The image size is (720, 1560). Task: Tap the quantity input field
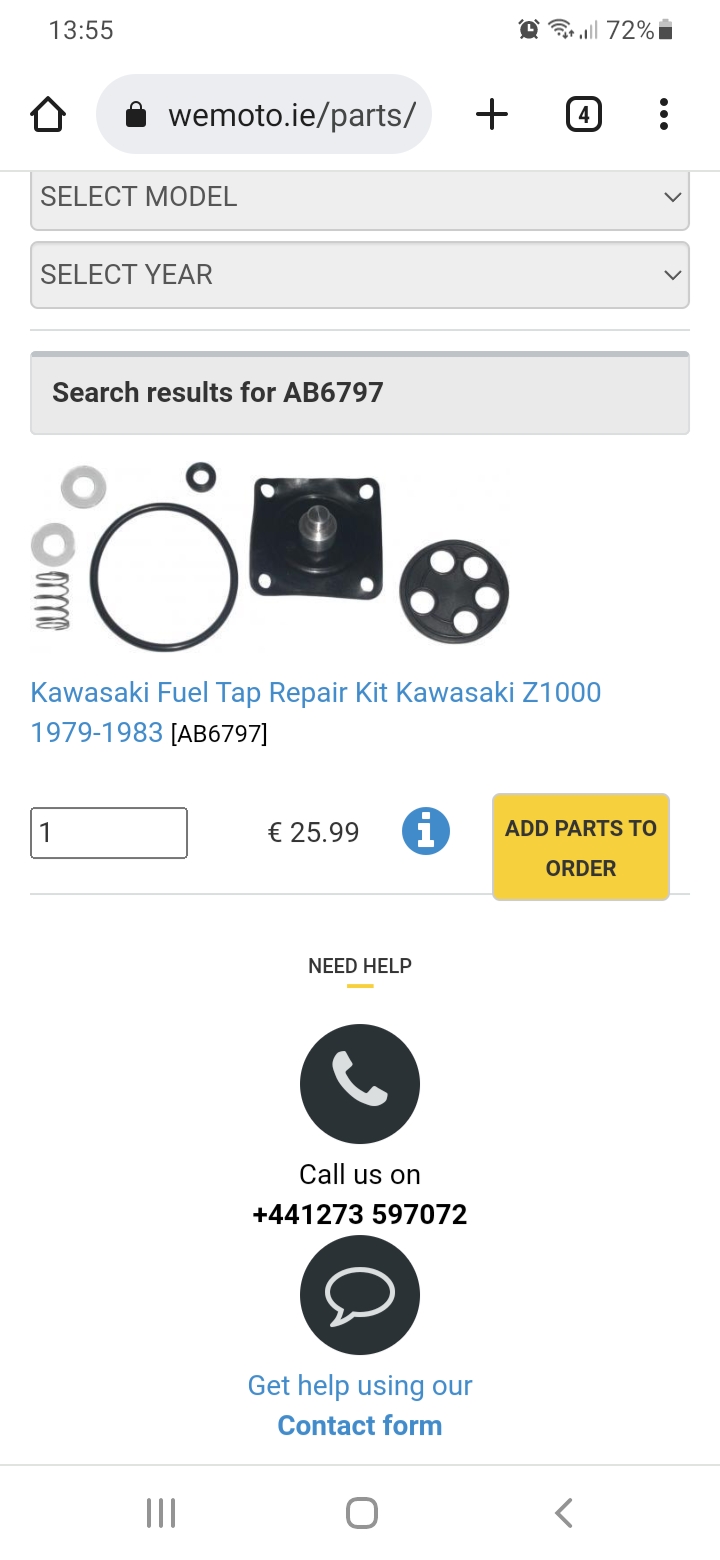pos(109,832)
